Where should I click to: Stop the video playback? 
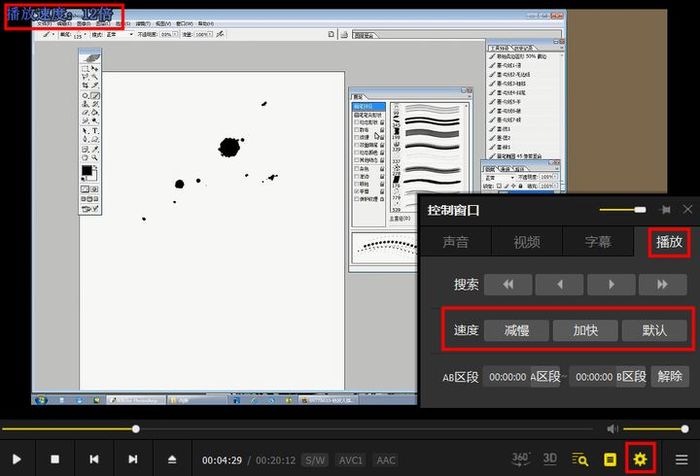point(56,459)
